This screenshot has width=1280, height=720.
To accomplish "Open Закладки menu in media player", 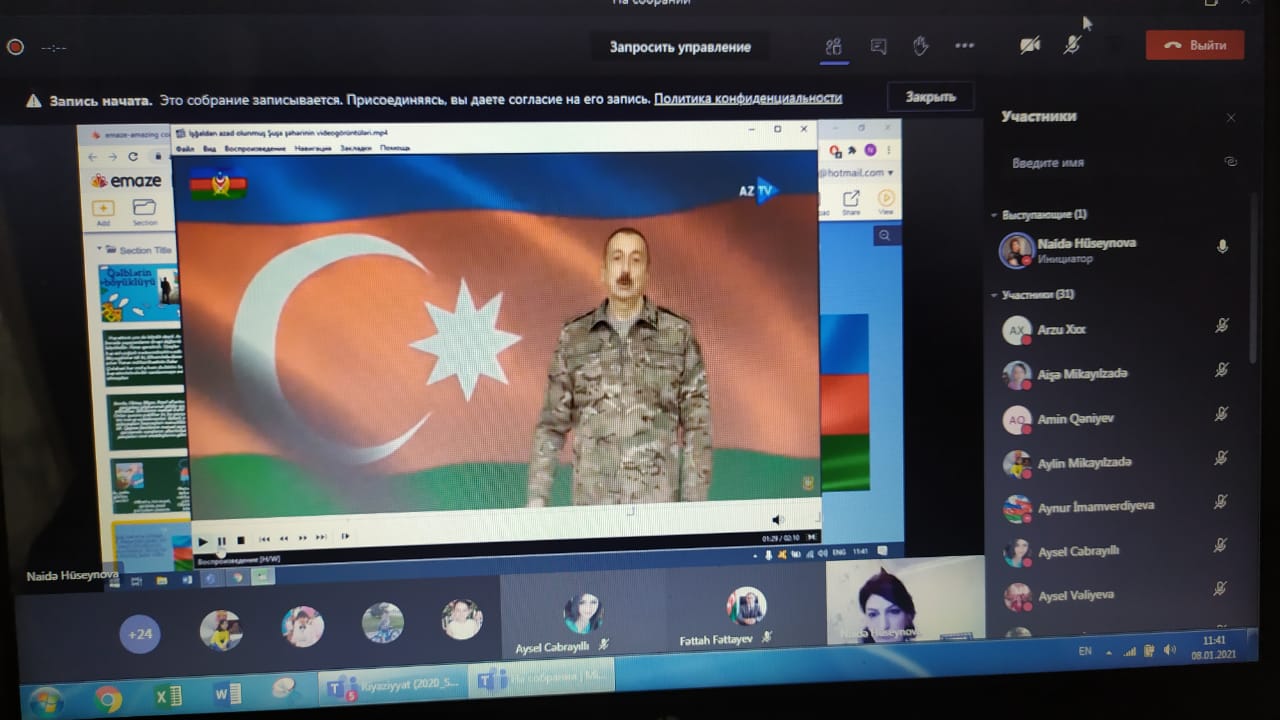I will coord(356,148).
